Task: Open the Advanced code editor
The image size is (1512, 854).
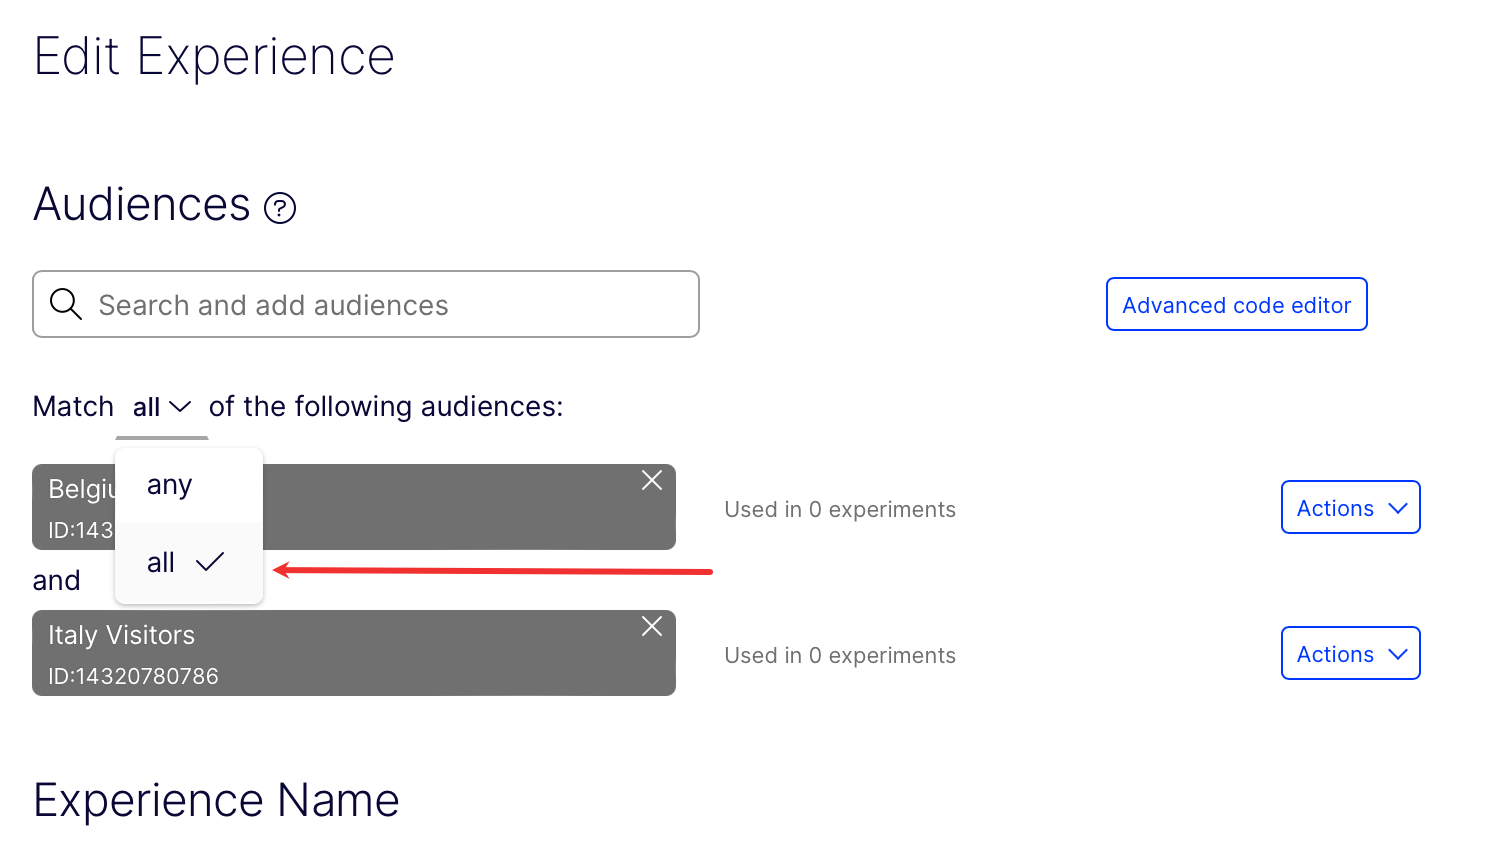Action: tap(1236, 305)
